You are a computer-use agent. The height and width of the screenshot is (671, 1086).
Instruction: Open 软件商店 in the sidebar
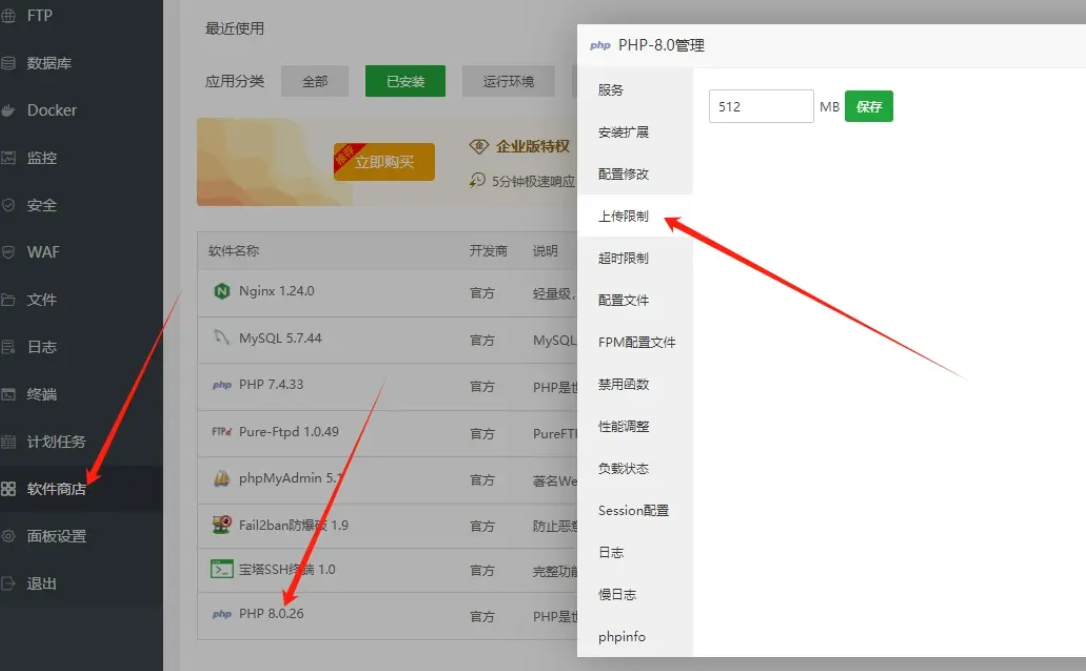pyautogui.click(x=56, y=489)
